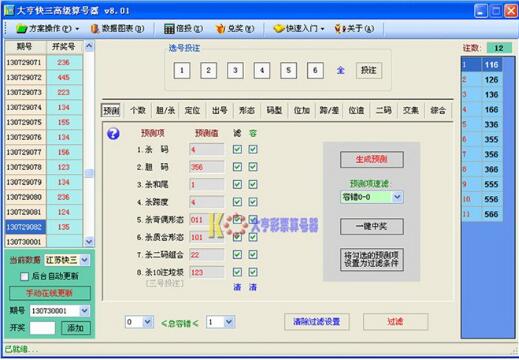Click the 一键中奖 button

point(372,227)
